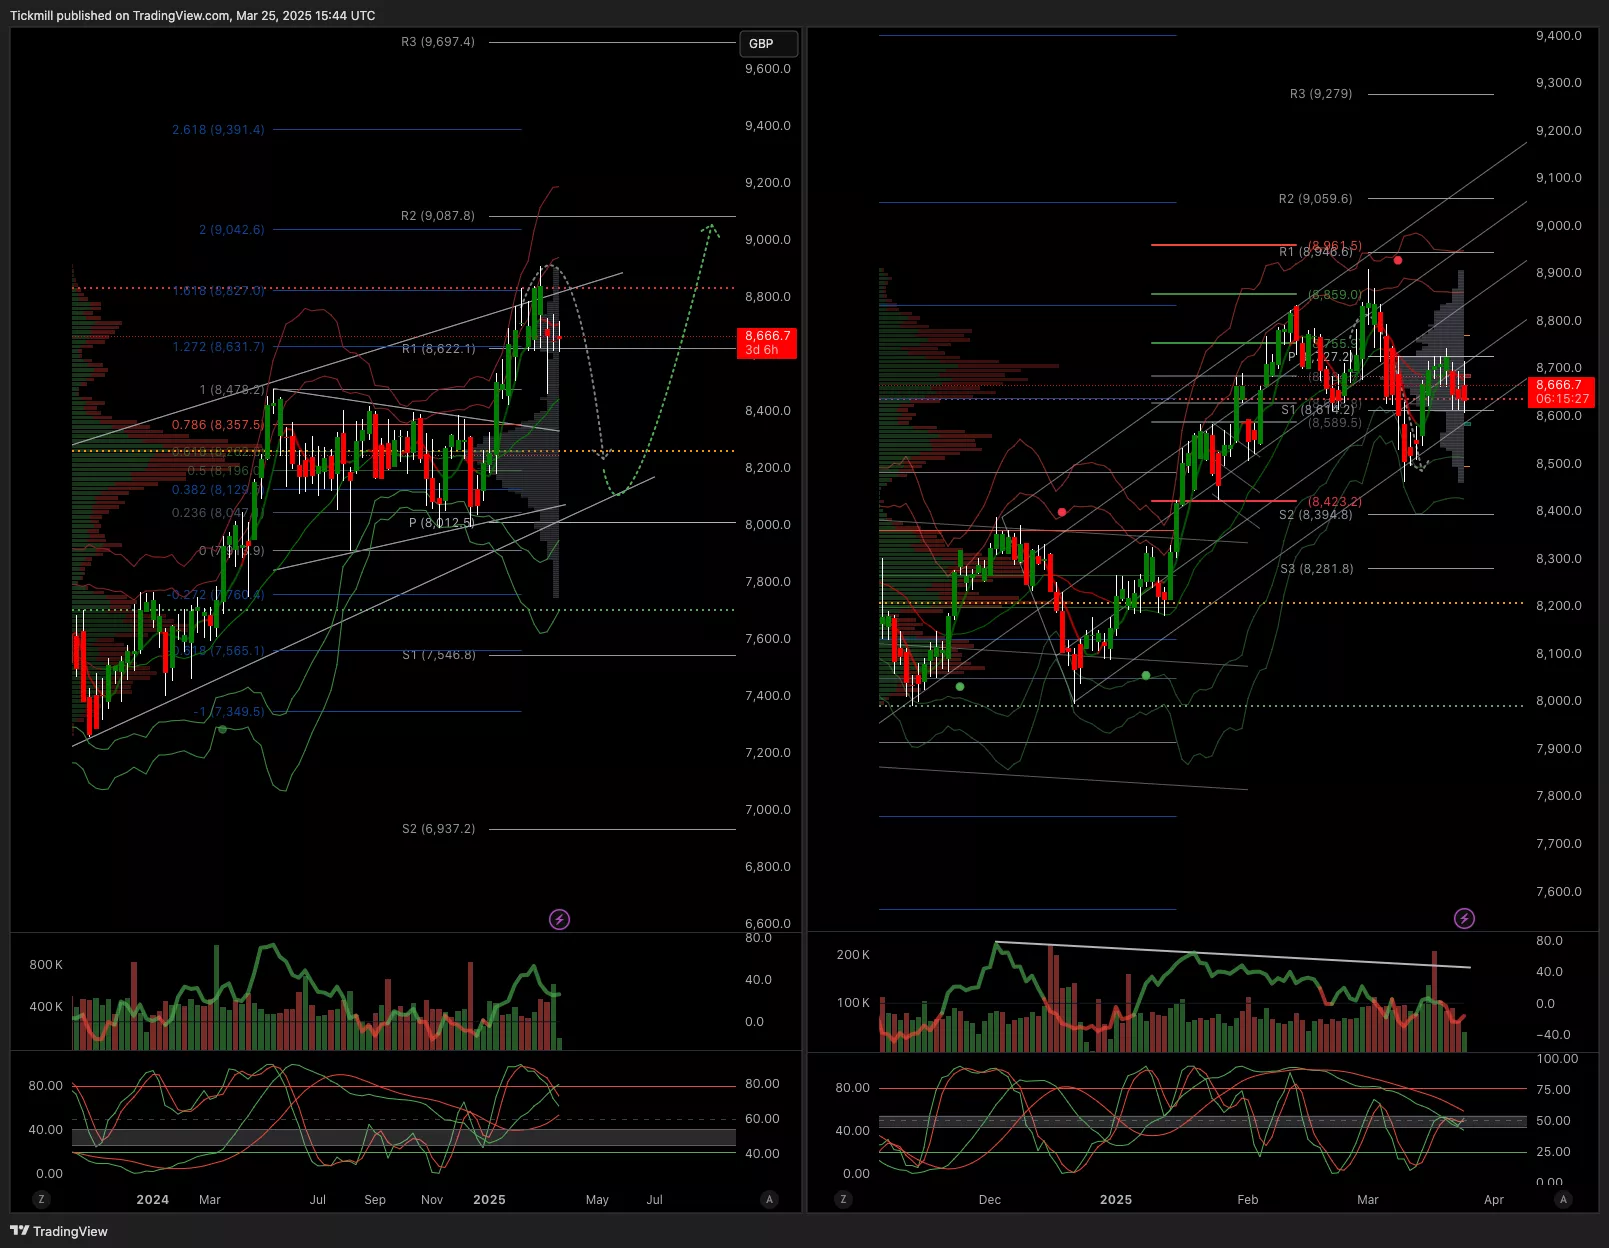1609x1248 pixels.
Task: Click left chart 8,666.7 price label
Action: pos(767,343)
